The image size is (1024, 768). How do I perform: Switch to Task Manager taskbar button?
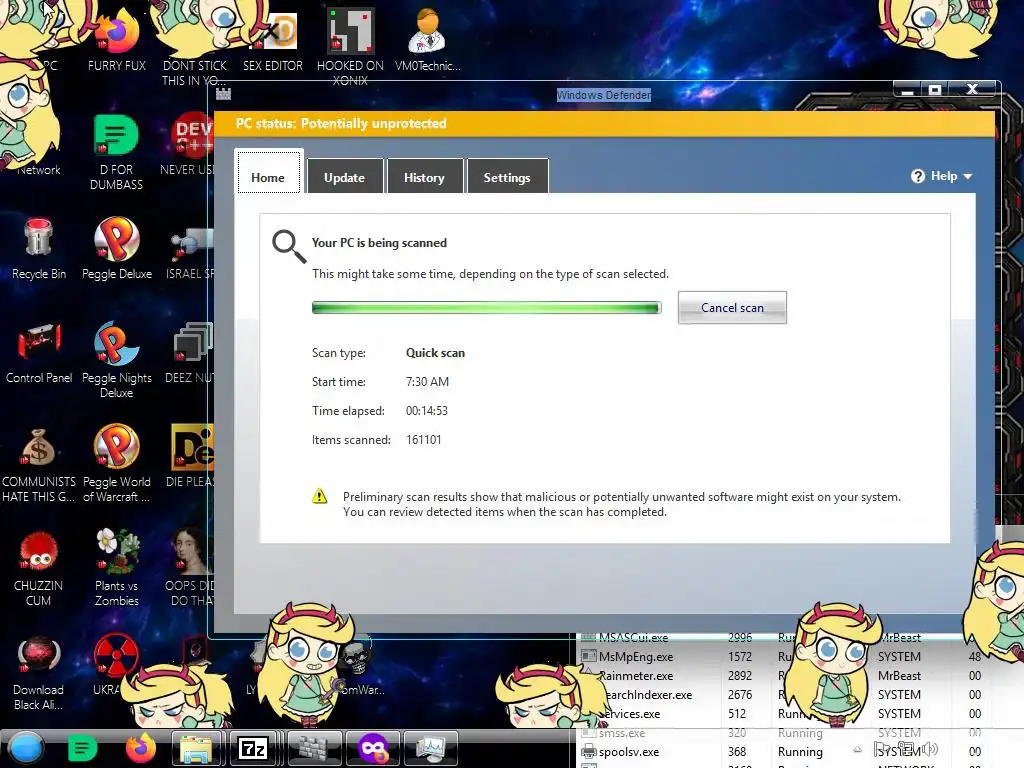[x=430, y=749]
